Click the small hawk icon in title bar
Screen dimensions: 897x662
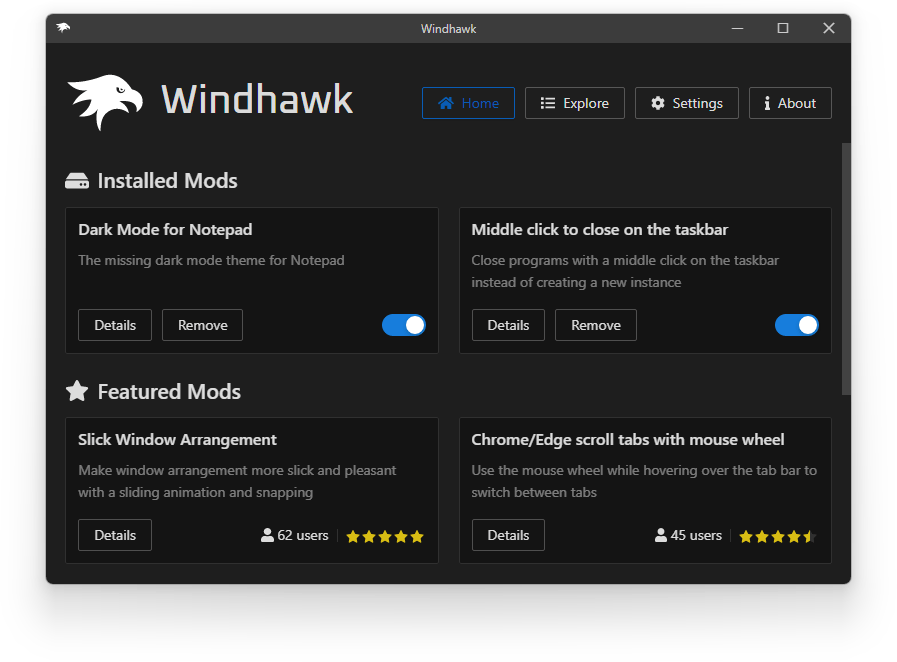click(x=64, y=28)
